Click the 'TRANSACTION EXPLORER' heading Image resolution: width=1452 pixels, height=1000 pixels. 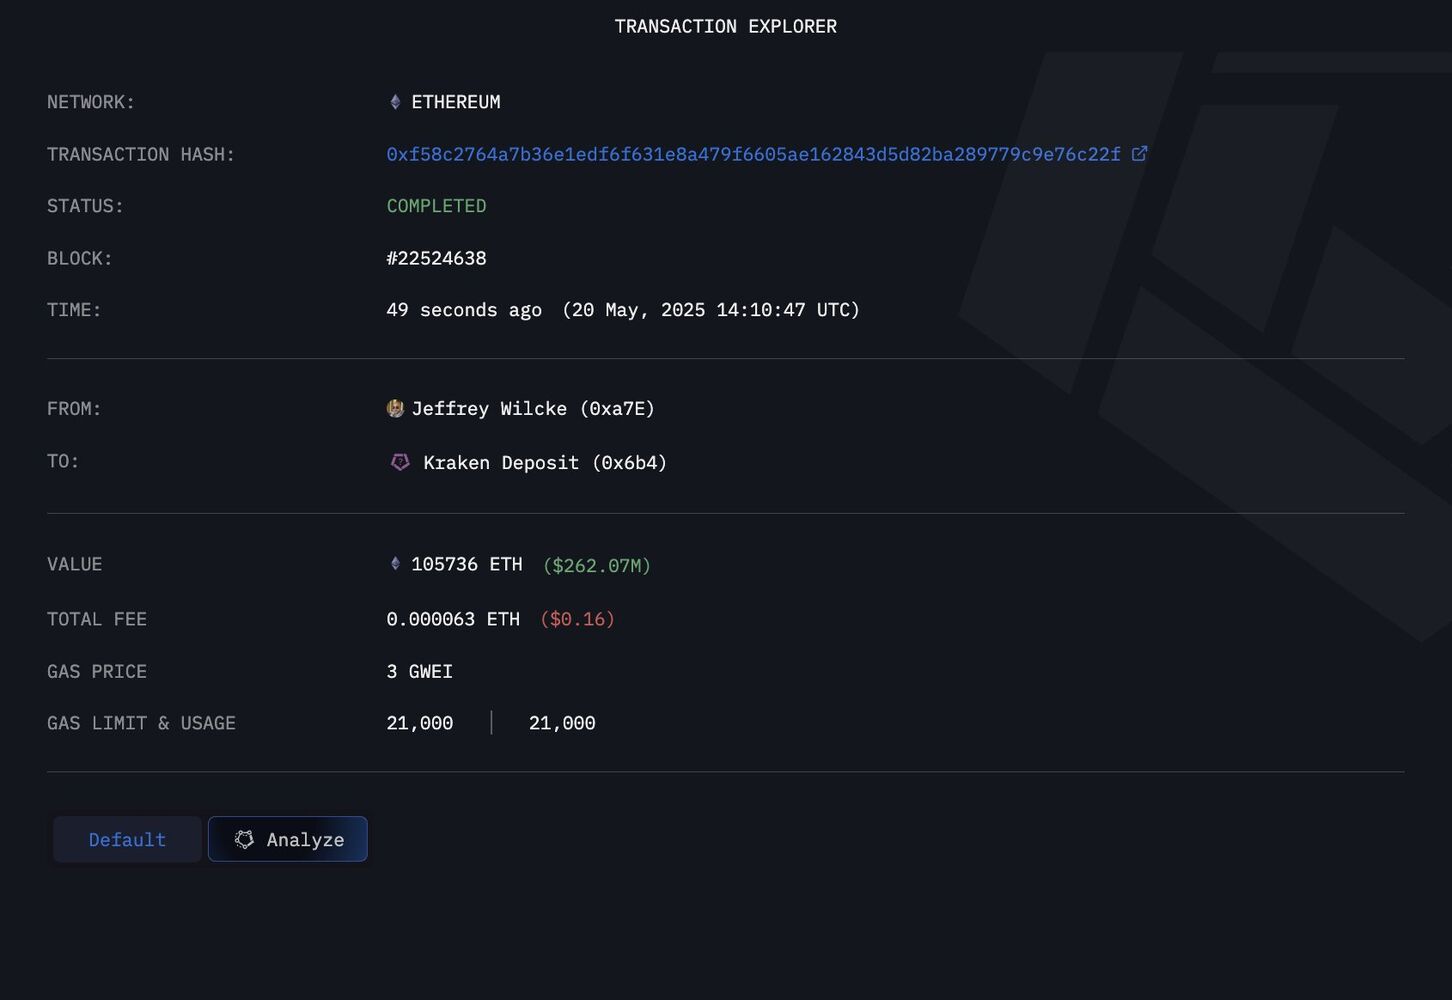(x=726, y=26)
